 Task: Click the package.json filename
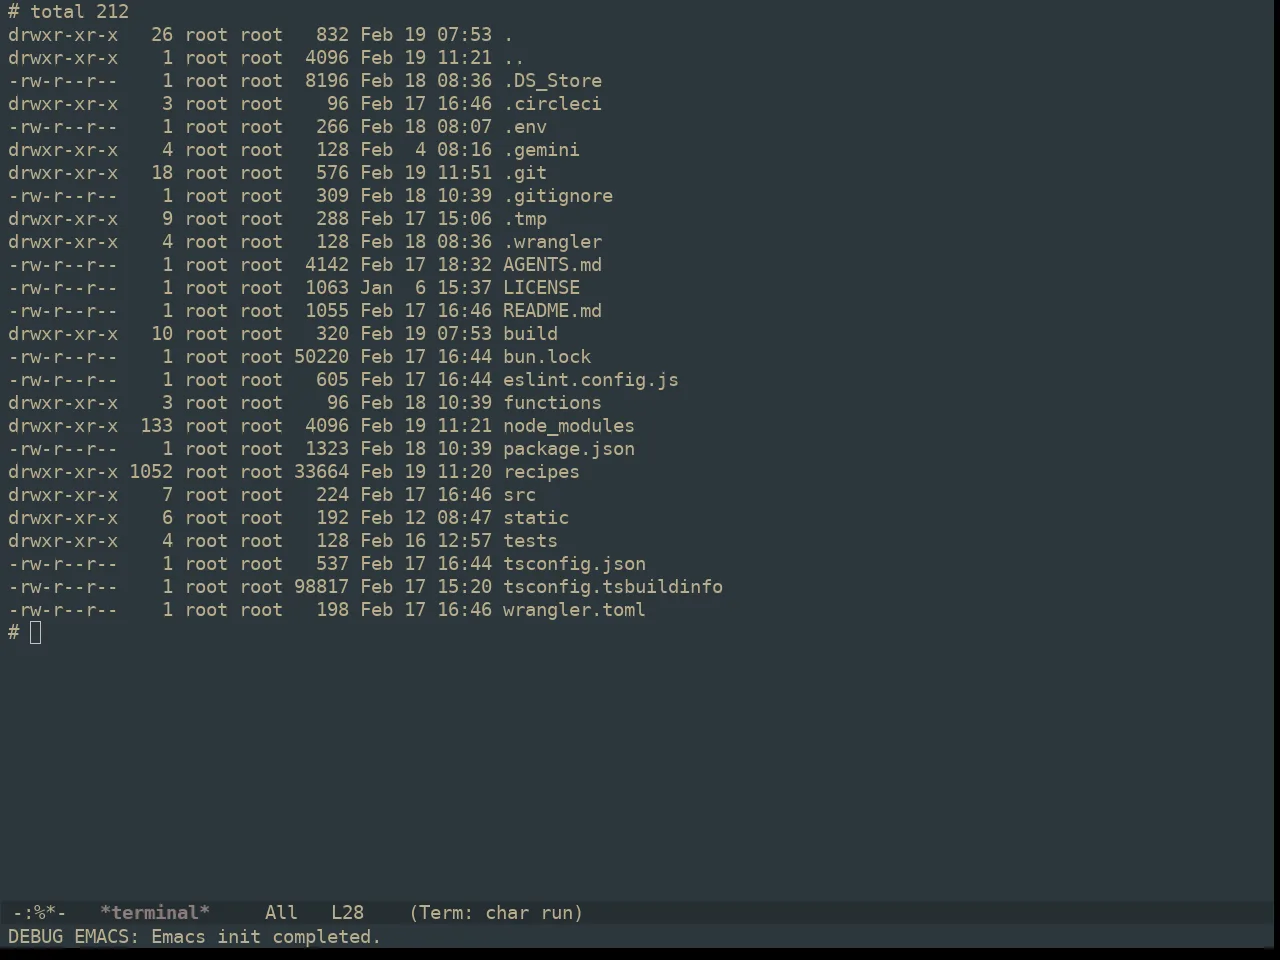click(x=569, y=449)
